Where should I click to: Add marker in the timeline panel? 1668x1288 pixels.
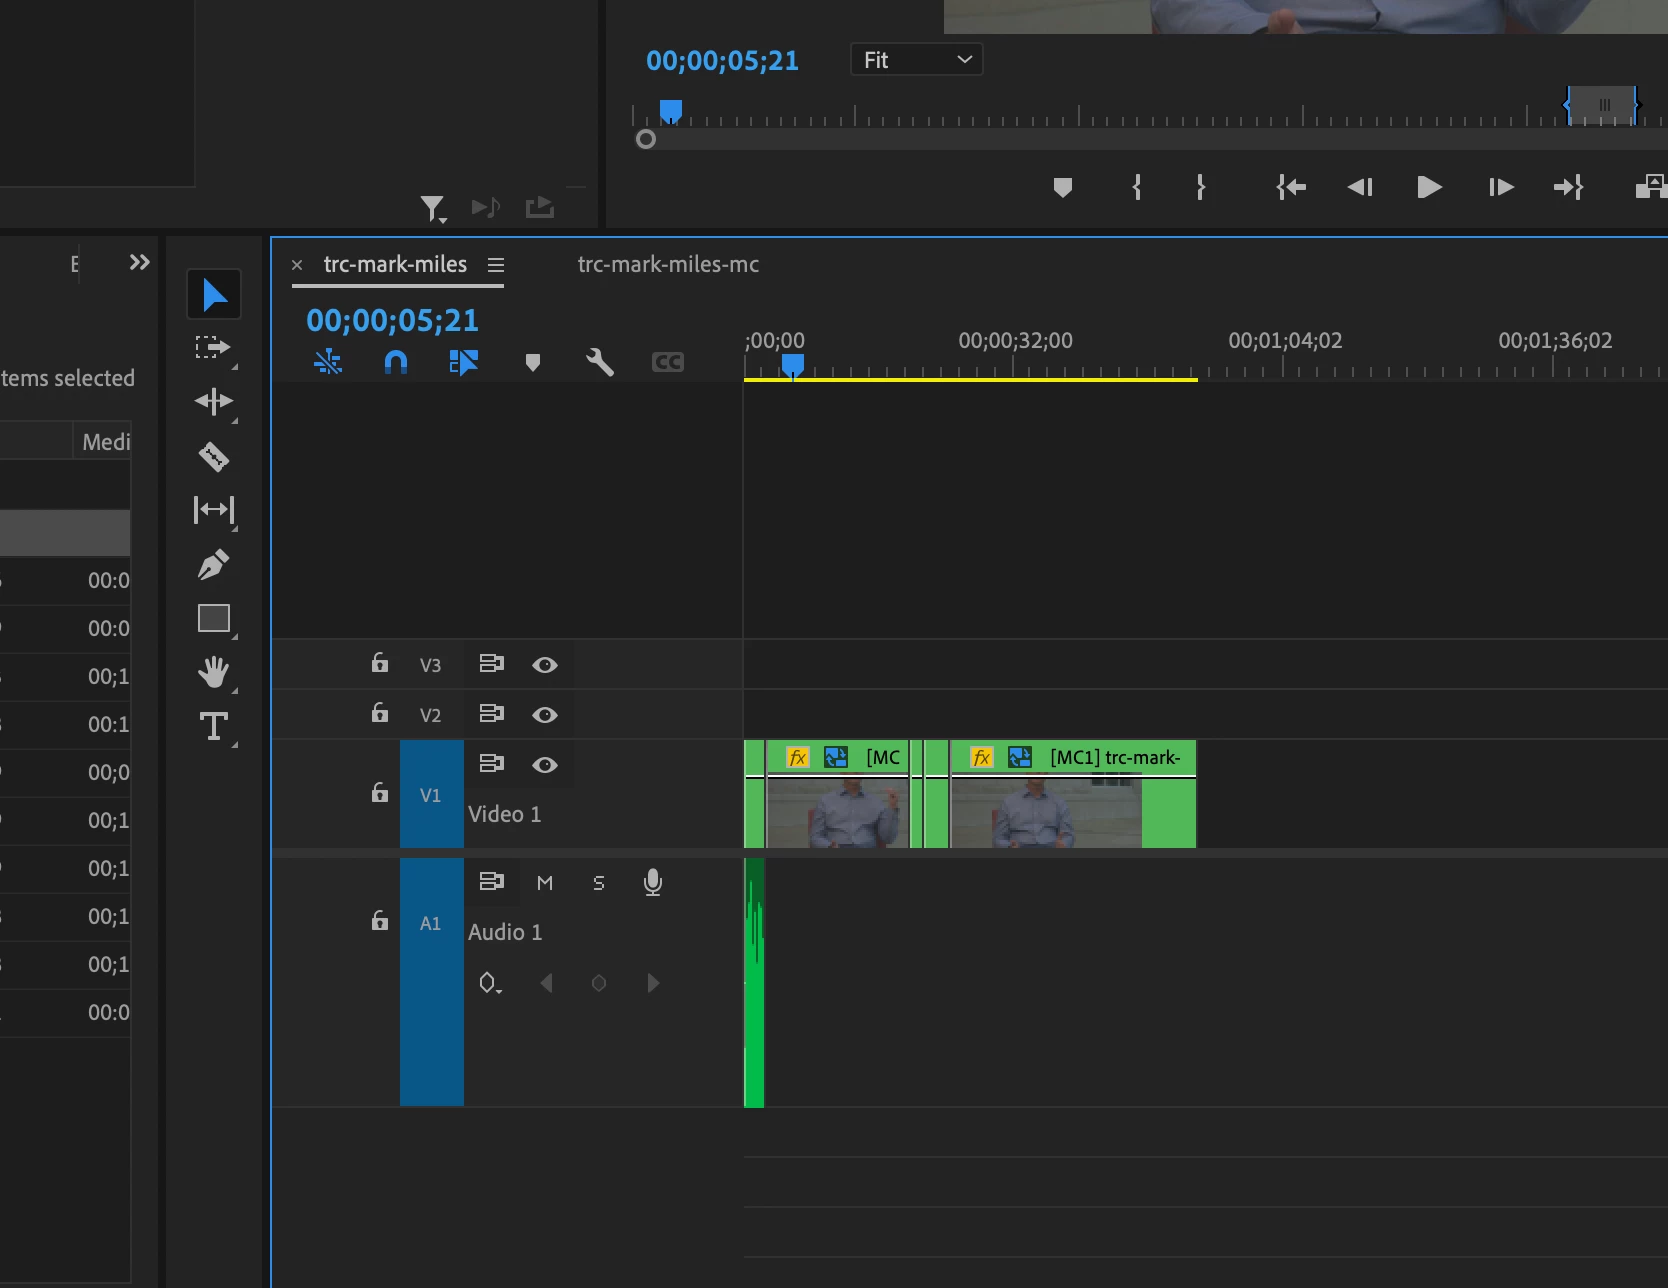[533, 362]
